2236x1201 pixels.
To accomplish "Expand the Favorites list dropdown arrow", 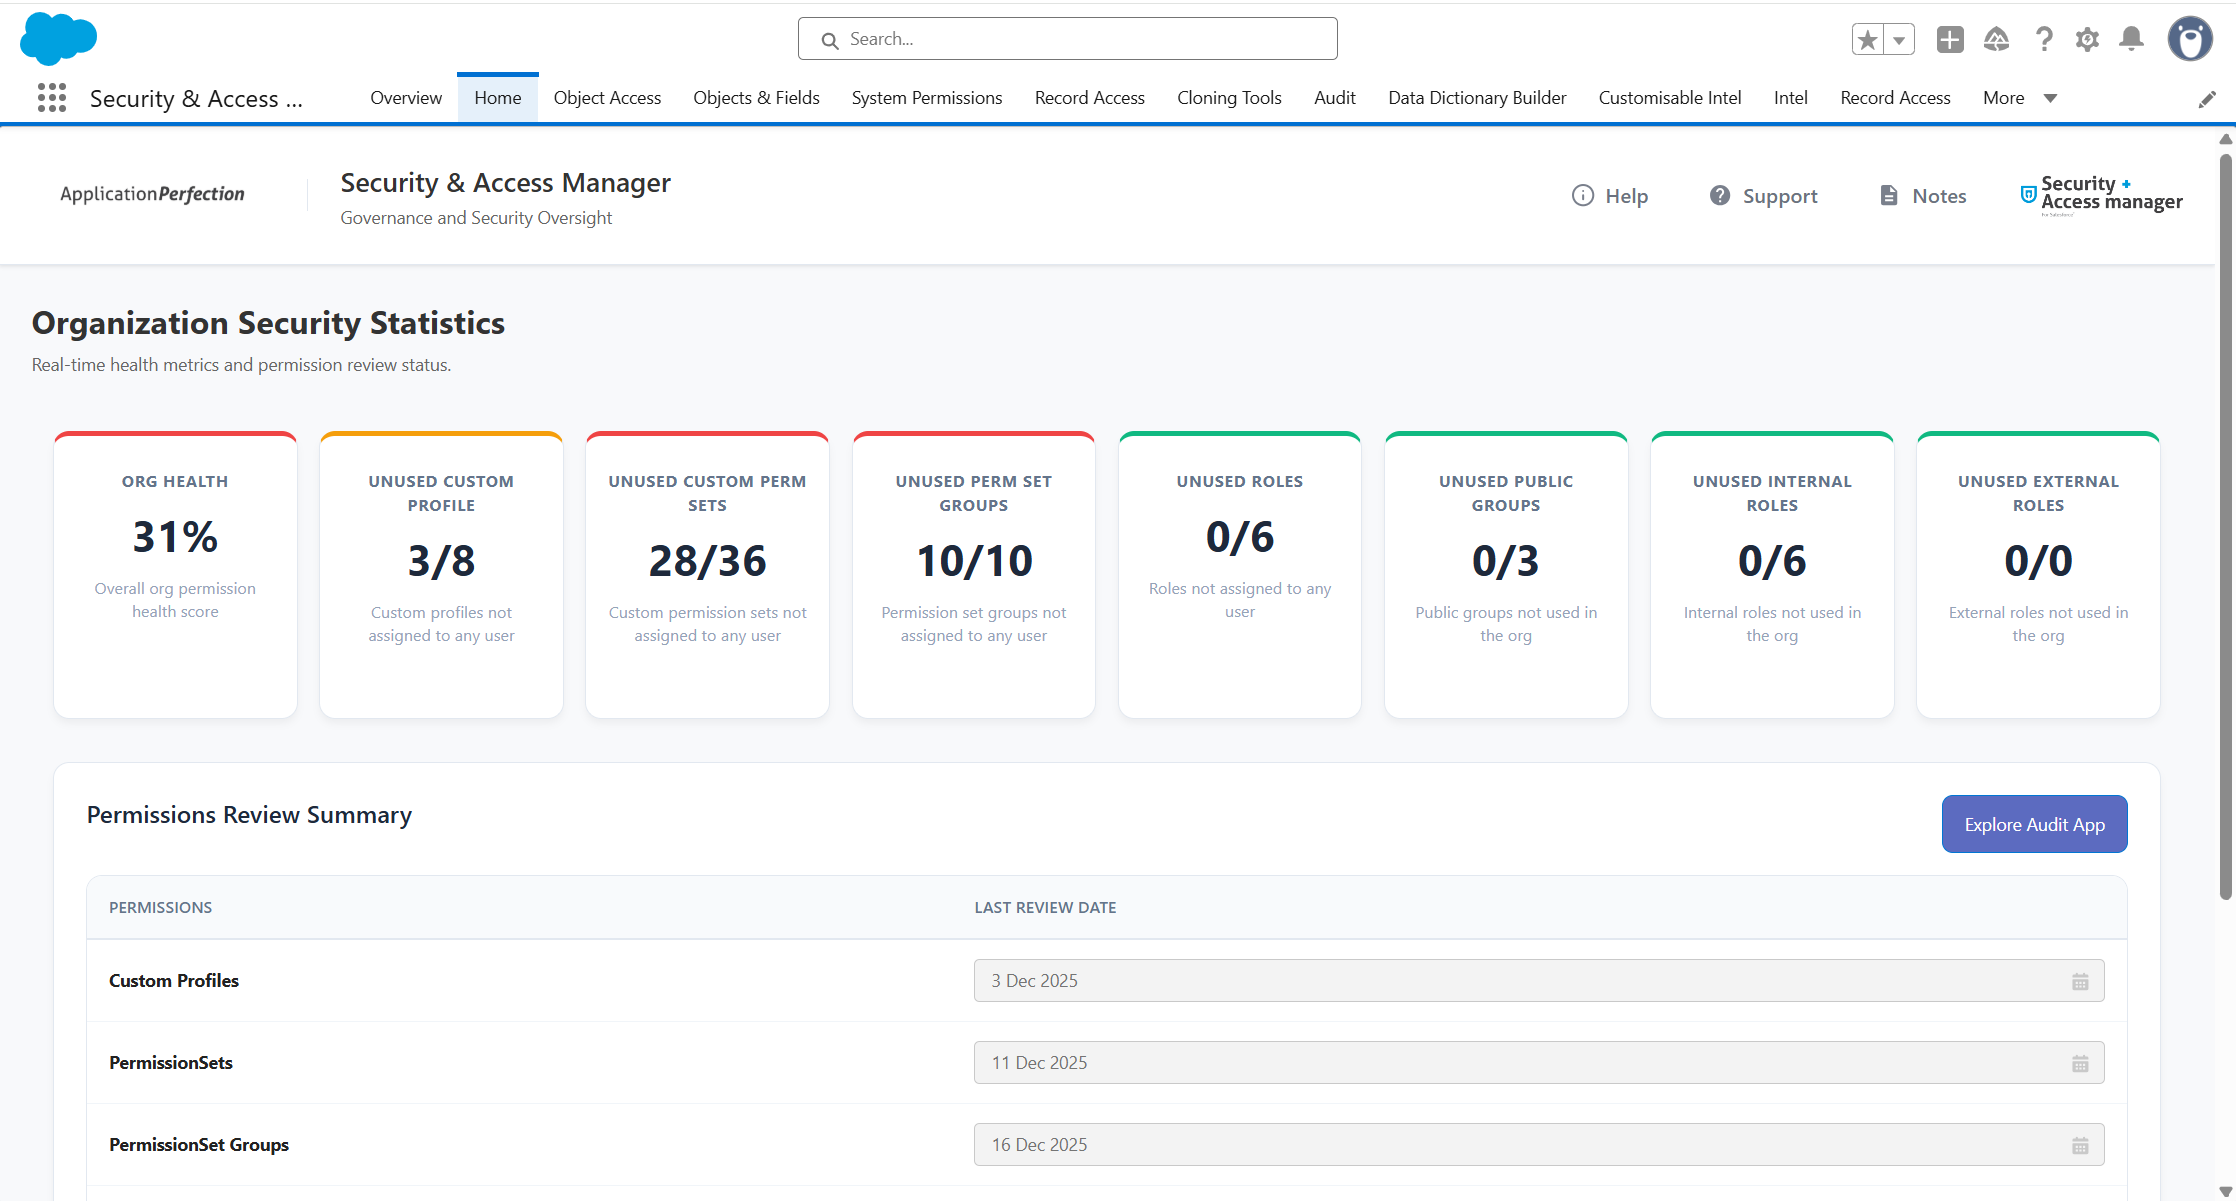I will (x=1899, y=40).
